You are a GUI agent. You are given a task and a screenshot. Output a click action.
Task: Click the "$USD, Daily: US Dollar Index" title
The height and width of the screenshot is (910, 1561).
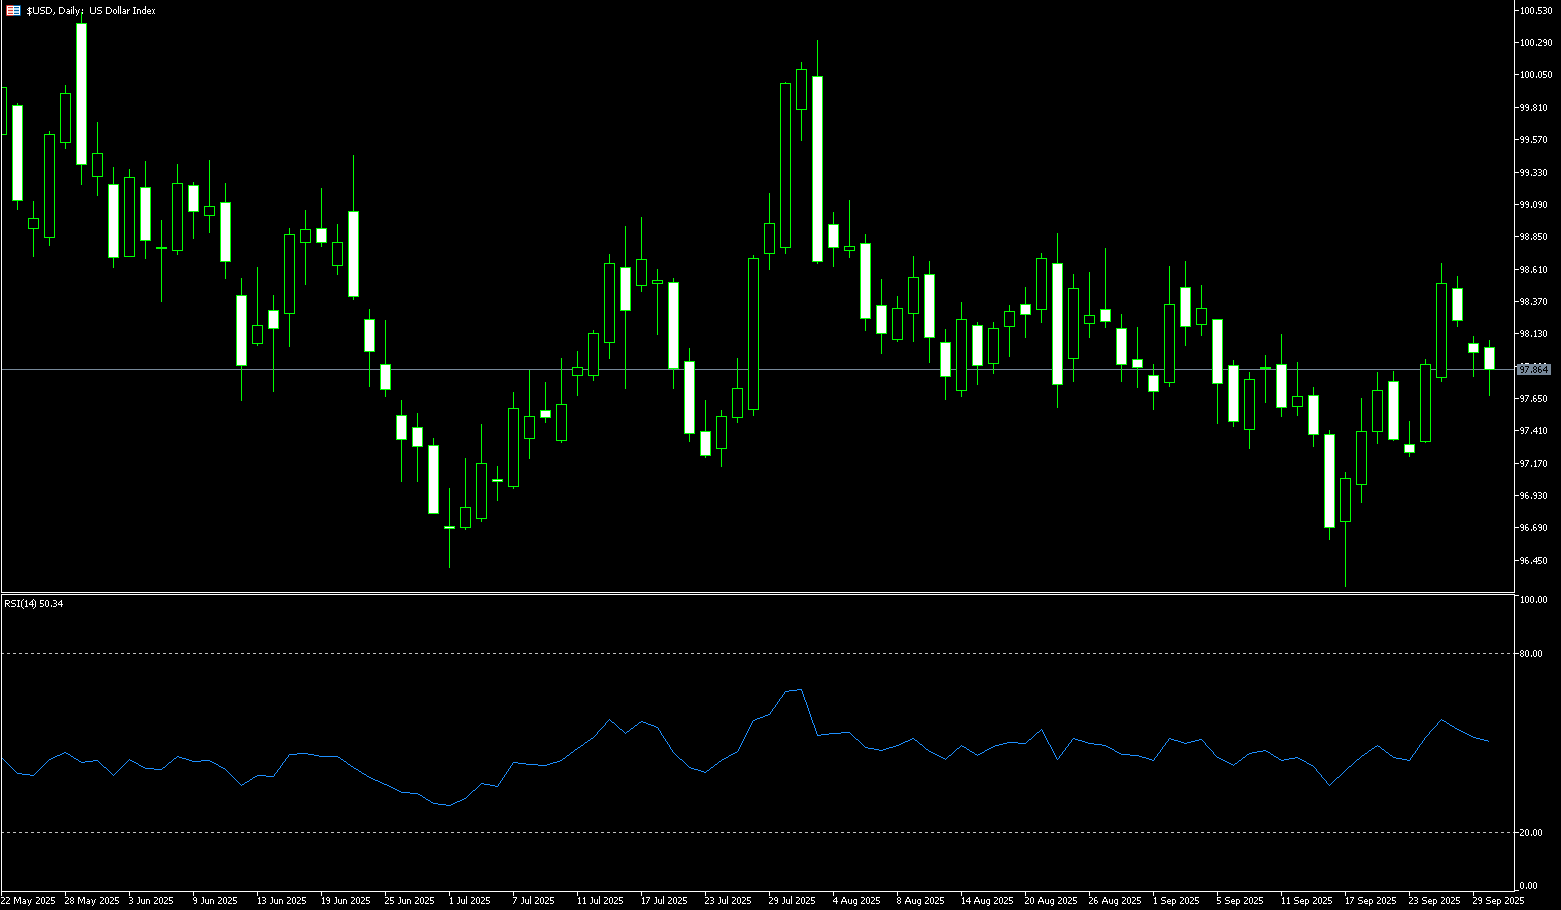pyautogui.click(x=91, y=10)
